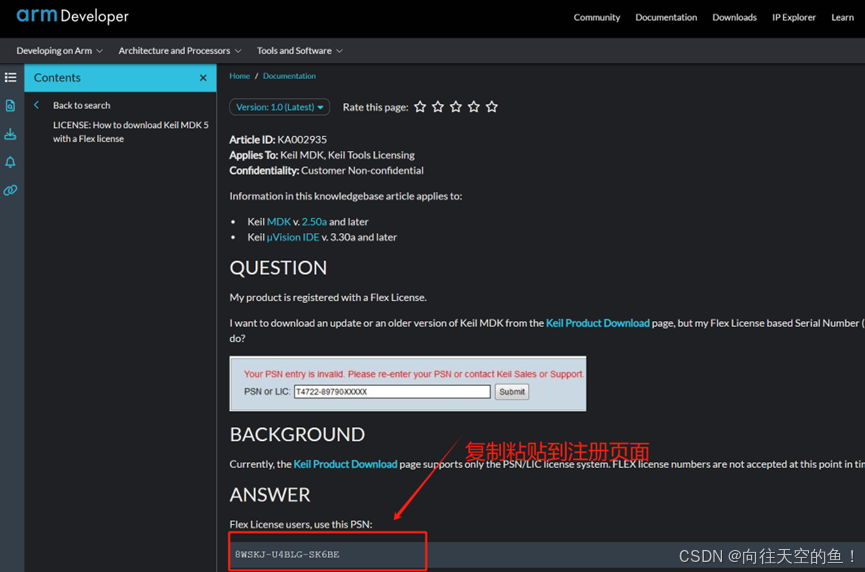Open the 2.50a version link

click(x=314, y=222)
